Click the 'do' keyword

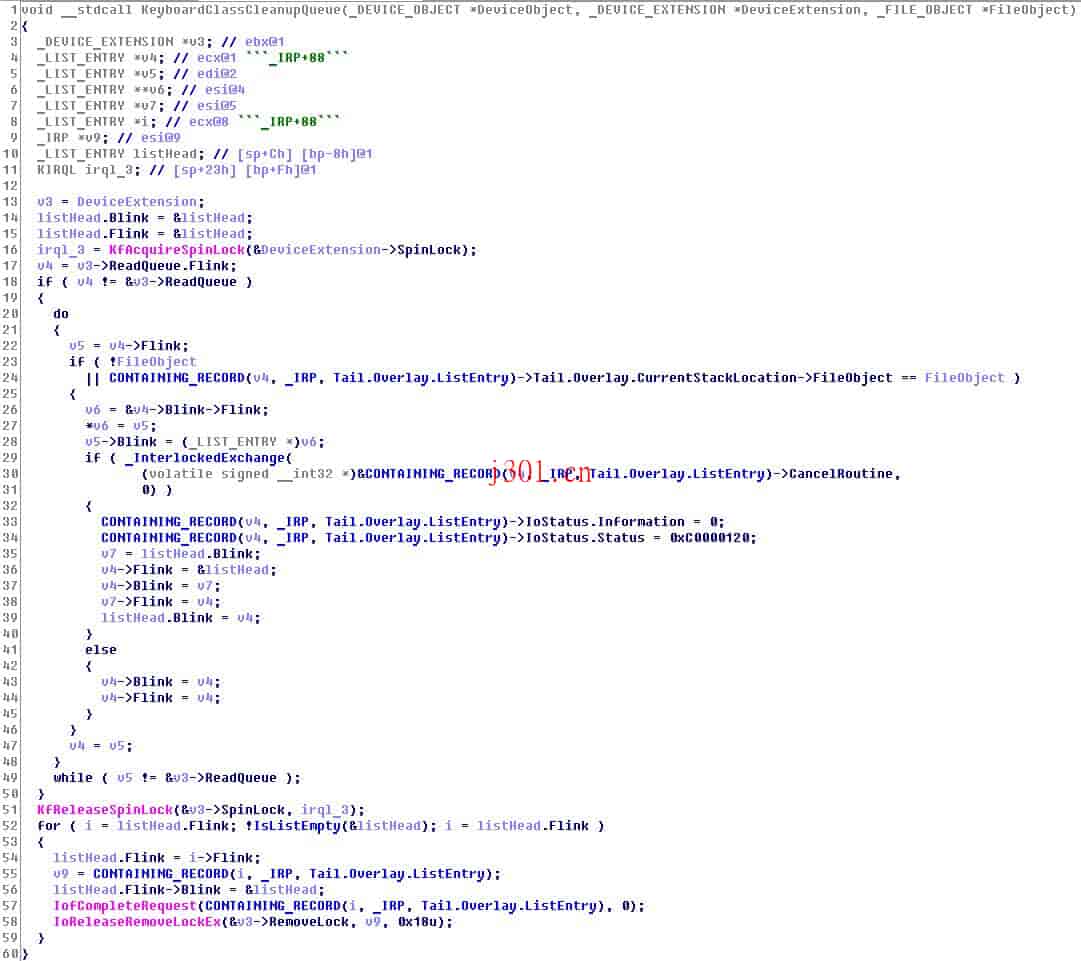coord(61,314)
